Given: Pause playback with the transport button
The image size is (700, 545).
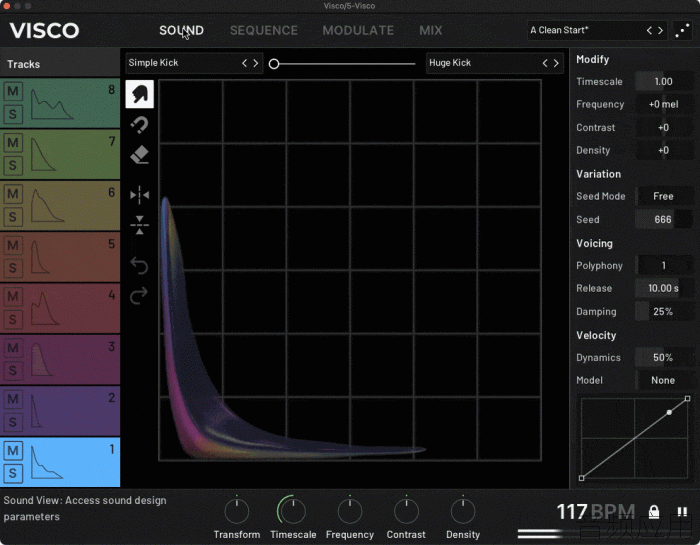Looking at the screenshot, I should tap(682, 512).
